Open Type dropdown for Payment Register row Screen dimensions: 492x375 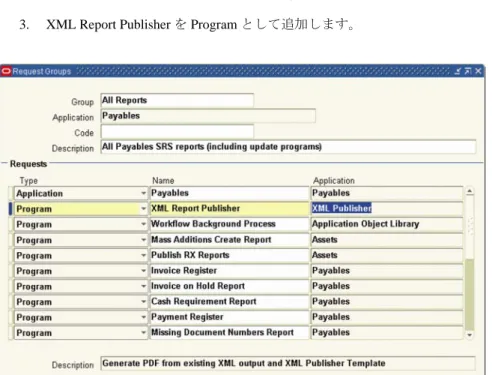pyautogui.click(x=143, y=317)
